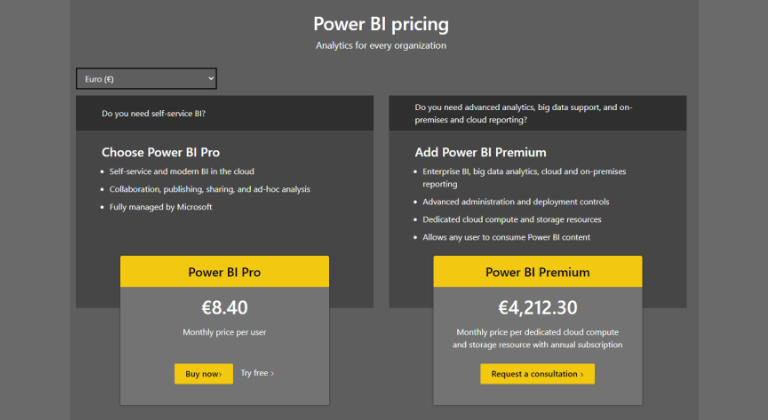The width and height of the screenshot is (768, 420).
Task: Open the Euro (€) currency dropdown
Action: click(146, 78)
